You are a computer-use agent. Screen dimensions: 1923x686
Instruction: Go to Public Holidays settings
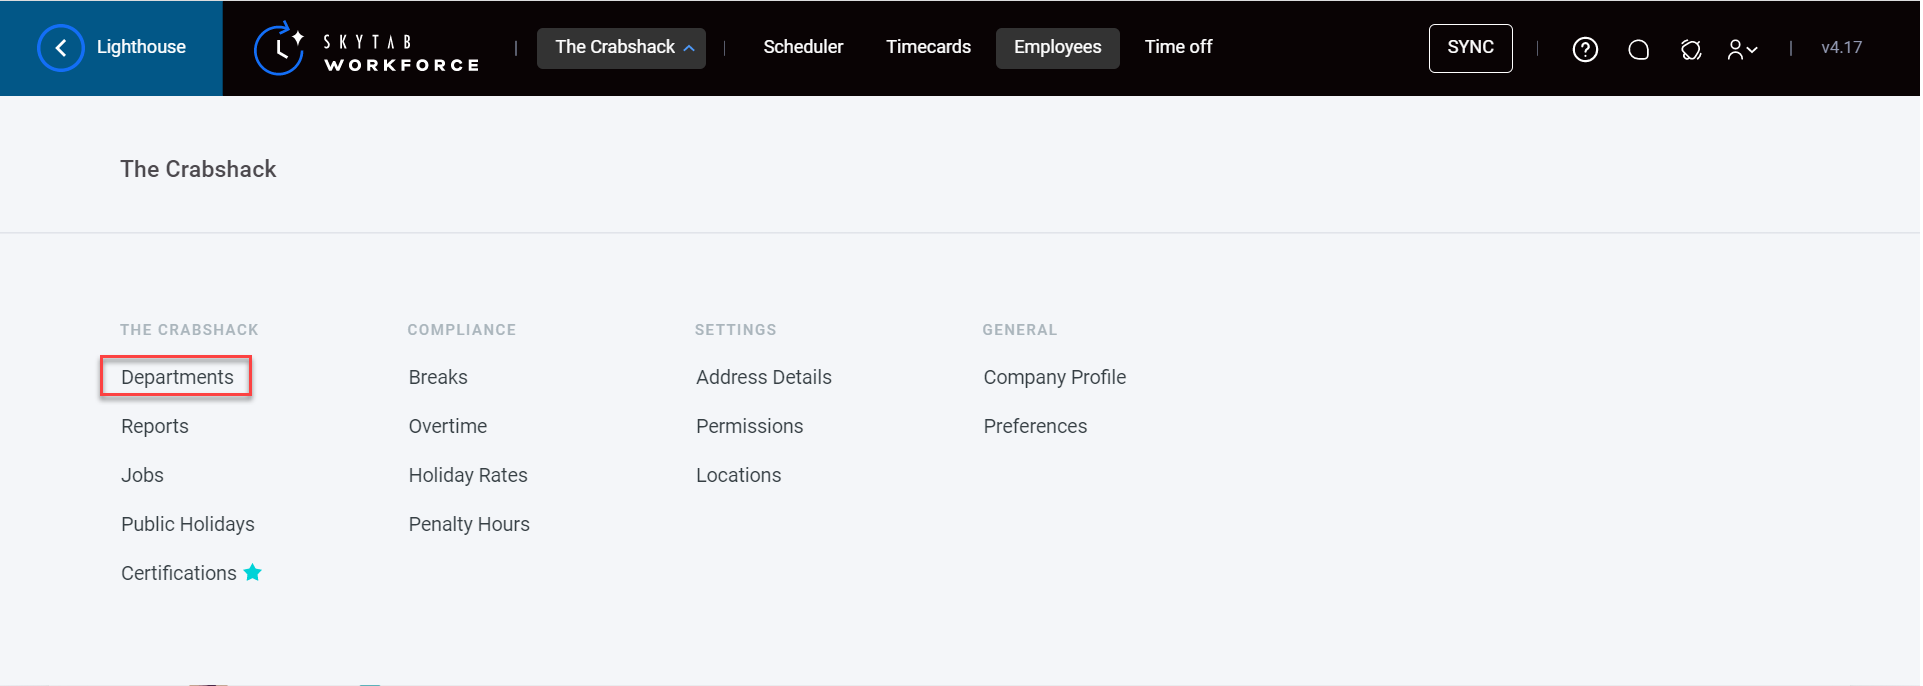[x=188, y=524]
